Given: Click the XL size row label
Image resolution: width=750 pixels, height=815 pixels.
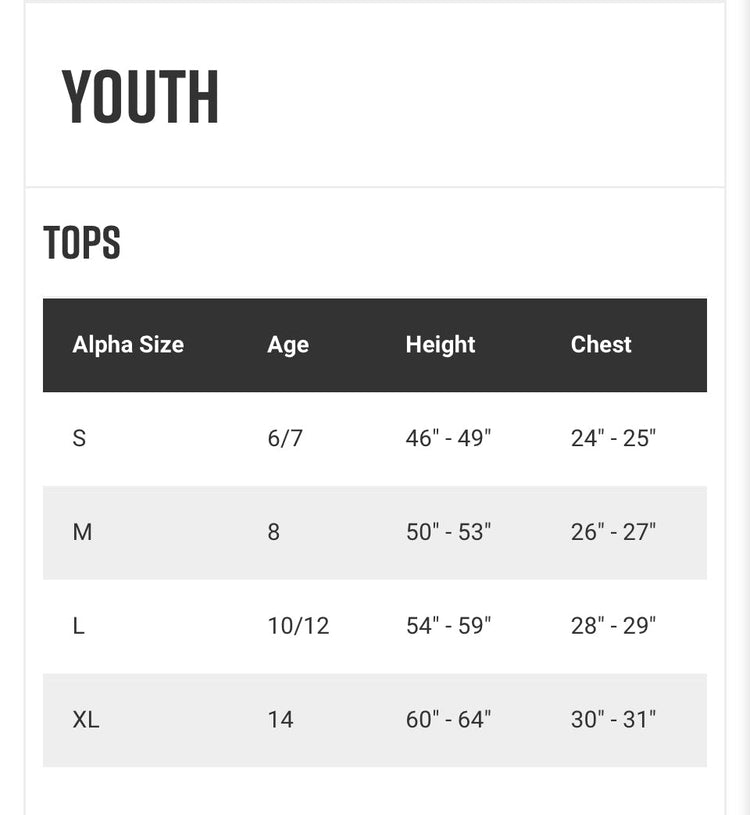Looking at the screenshot, I should coord(86,720).
